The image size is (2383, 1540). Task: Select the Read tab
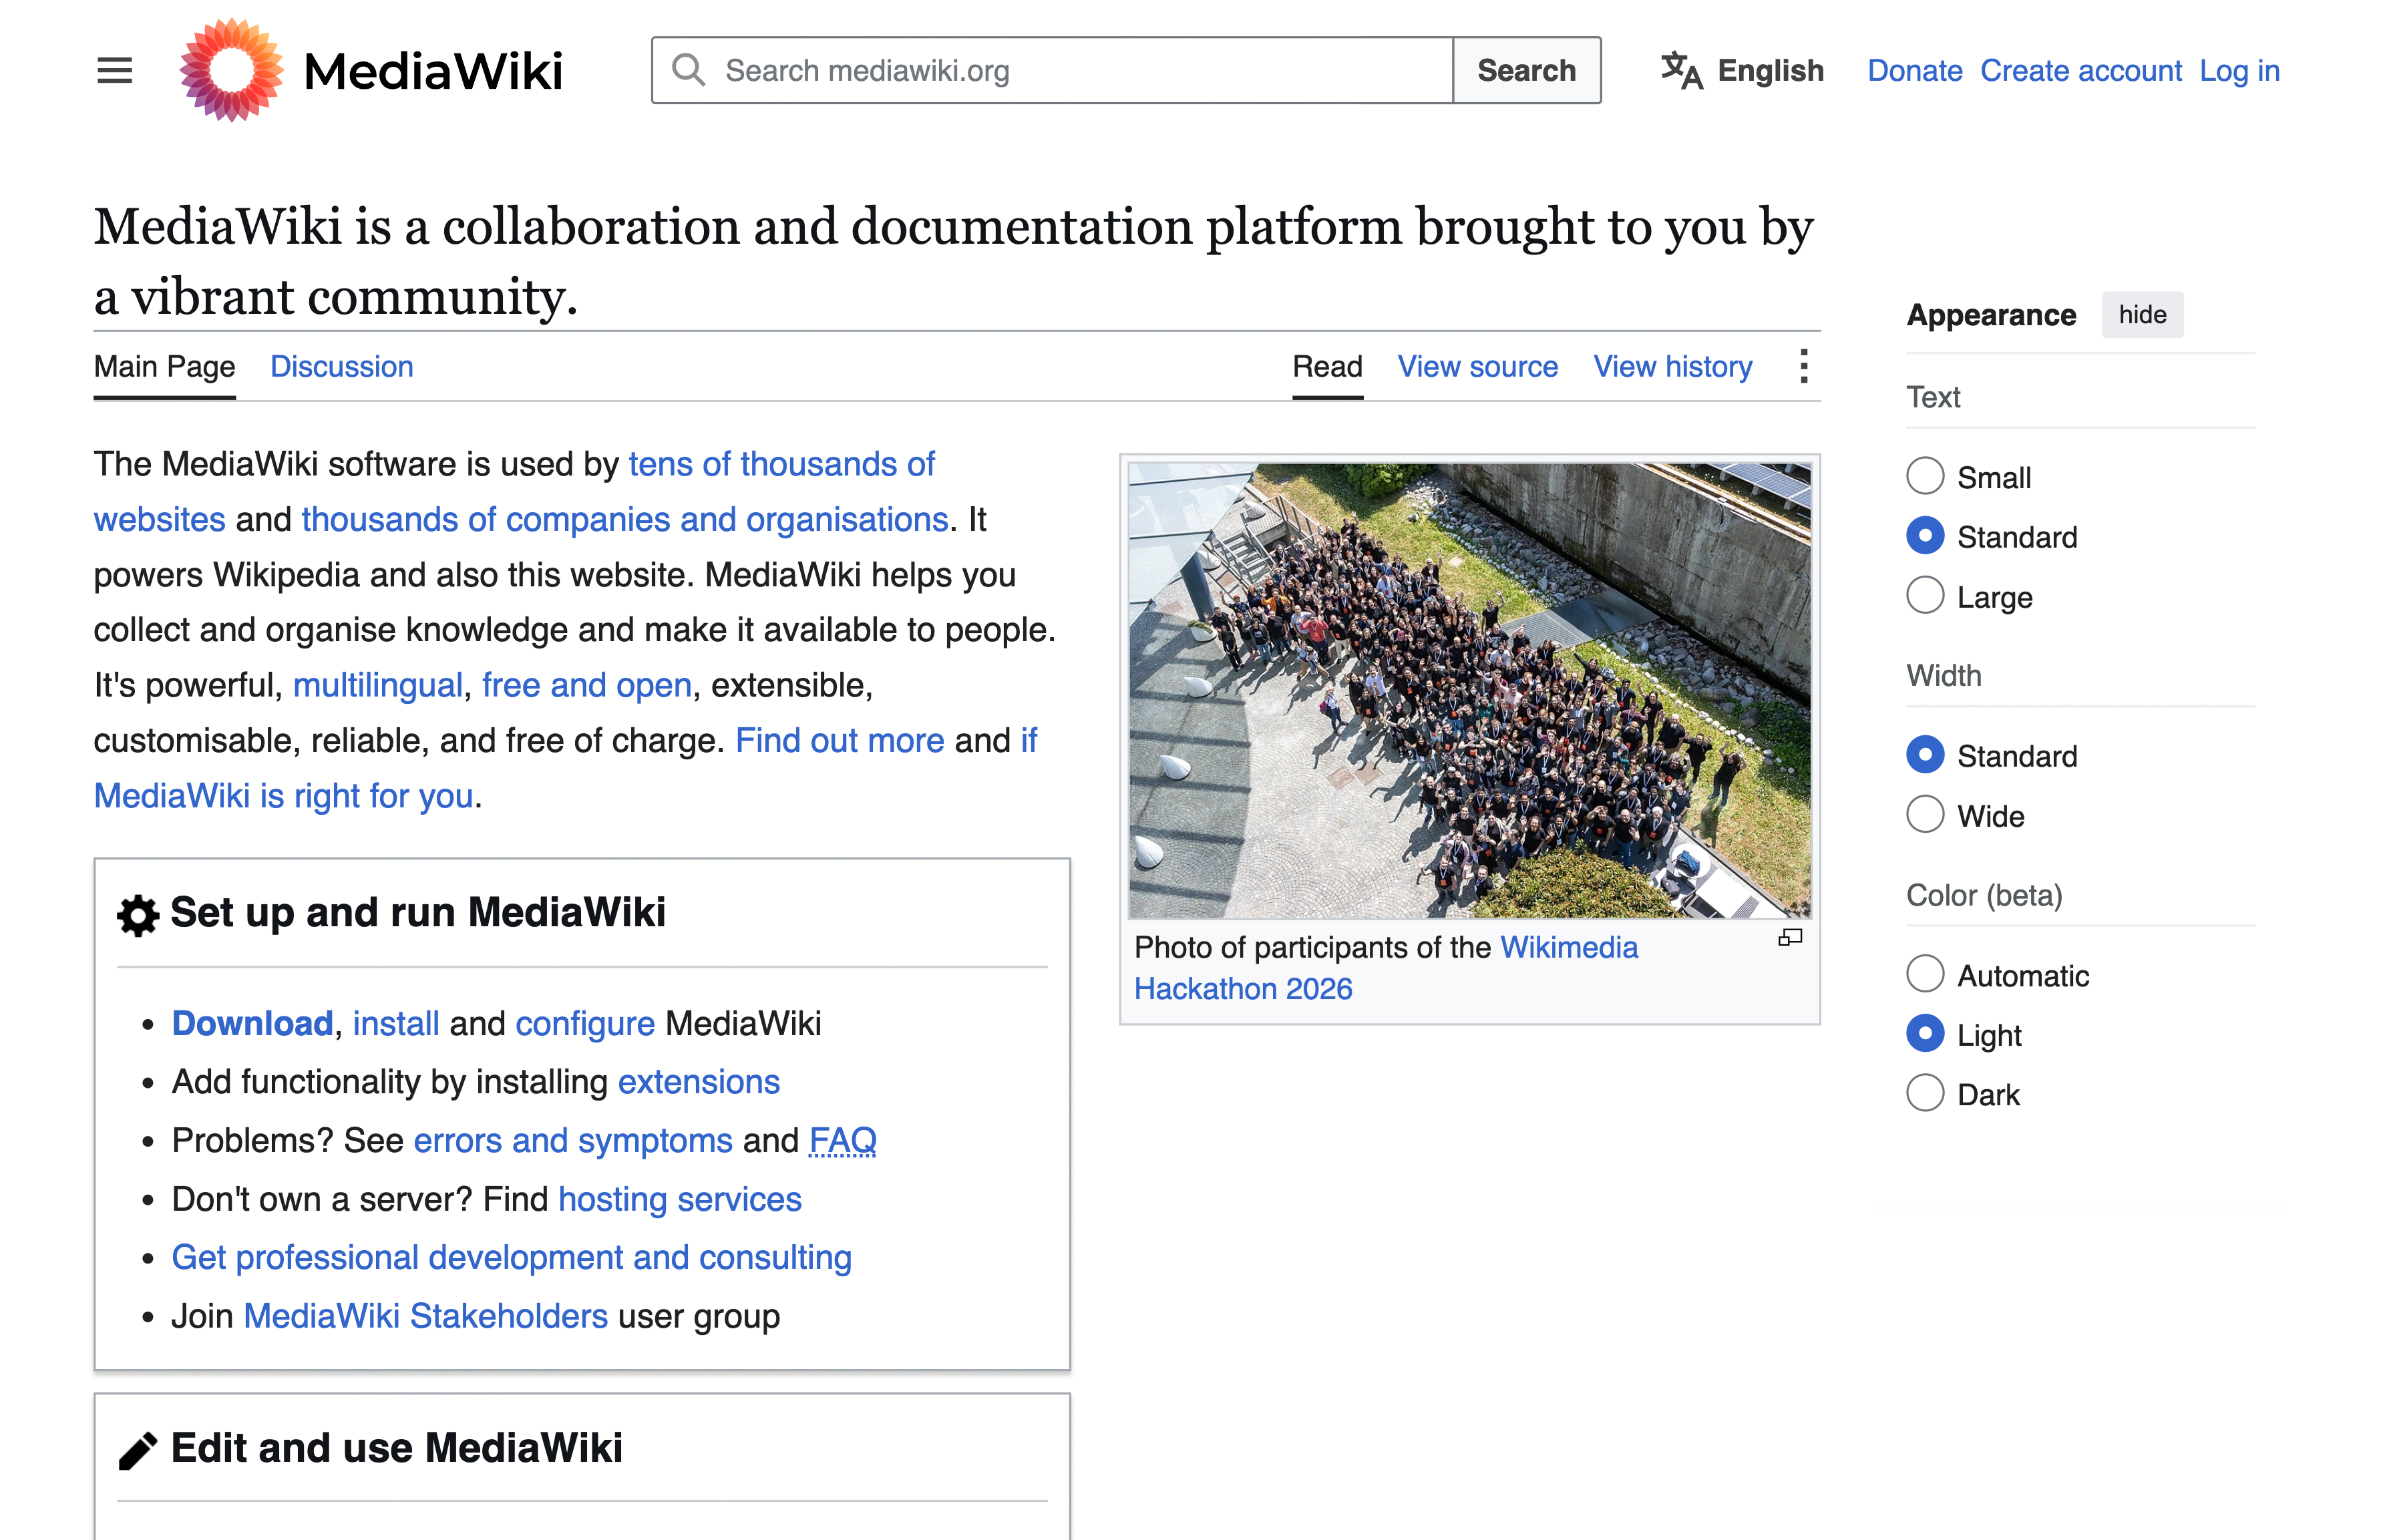(x=1327, y=367)
